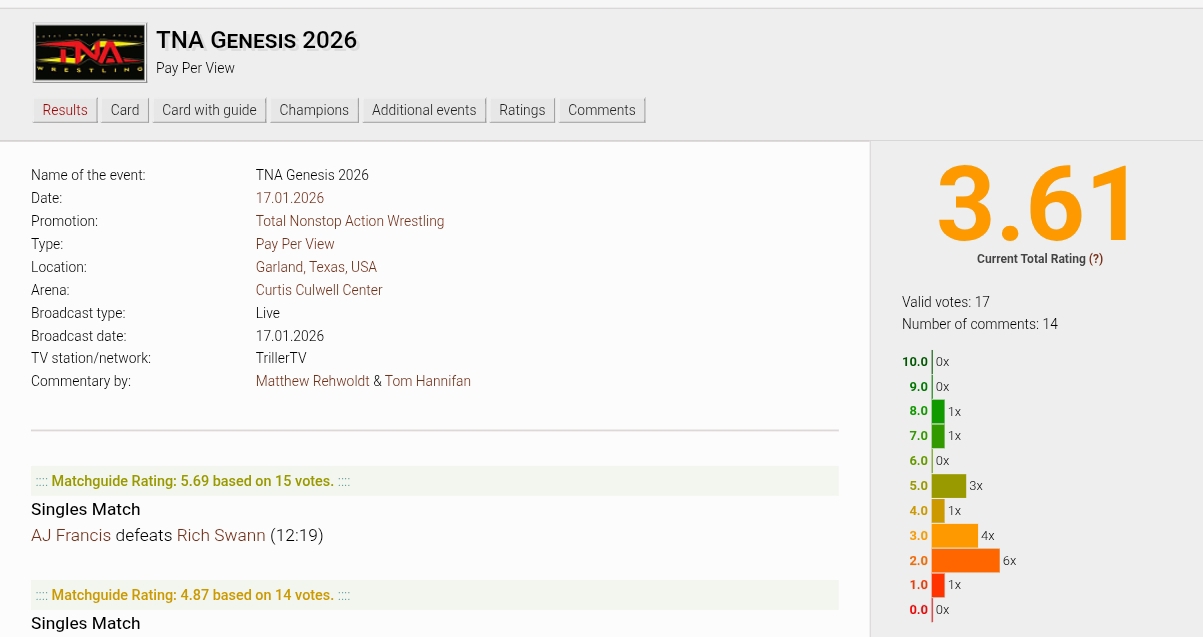This screenshot has height=637, width=1203.
Task: Click the Pay Per View type link
Action: click(x=295, y=244)
